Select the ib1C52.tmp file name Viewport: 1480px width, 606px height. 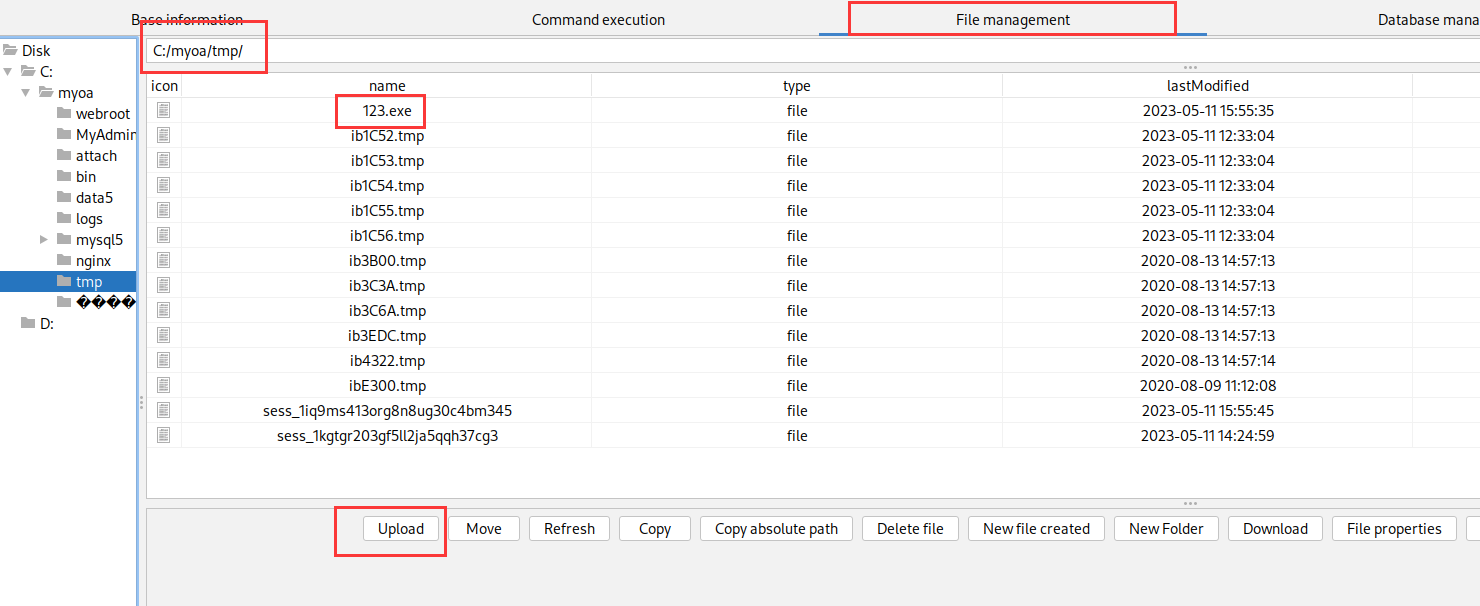(387, 136)
